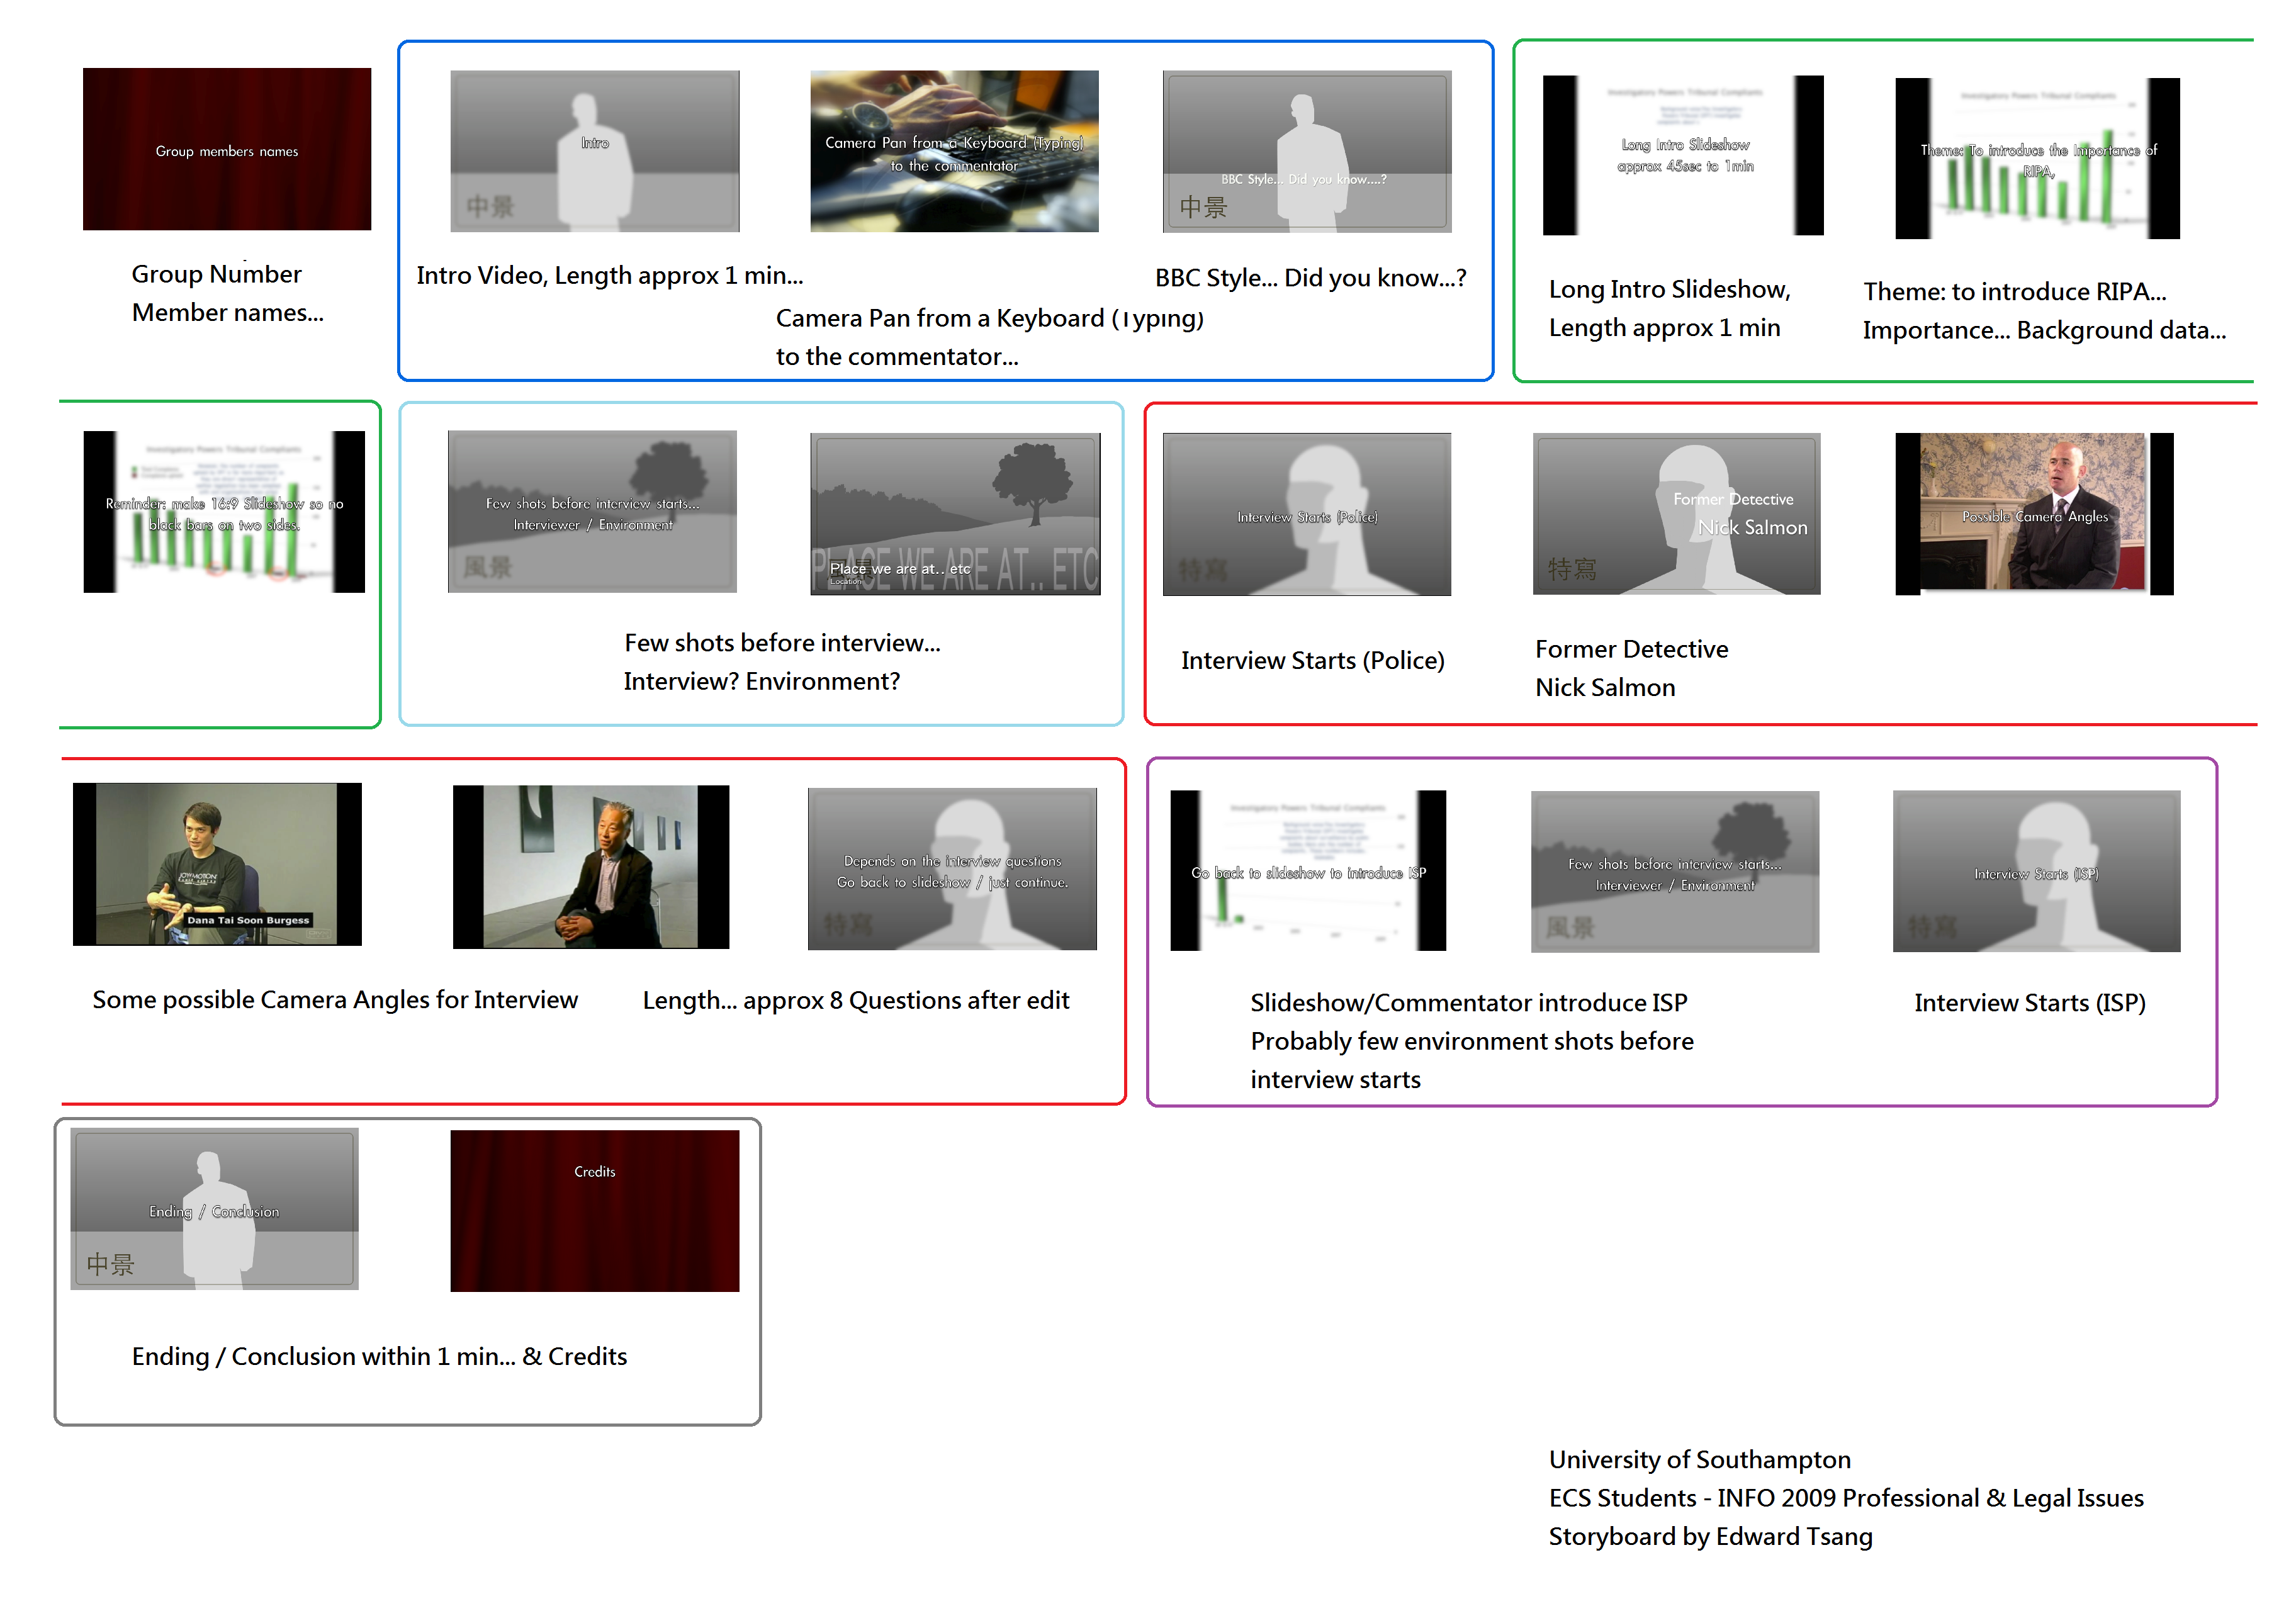The width and height of the screenshot is (2296, 1606).
Task: Select the Credits red curtain thumbnail
Action: coord(594,1210)
